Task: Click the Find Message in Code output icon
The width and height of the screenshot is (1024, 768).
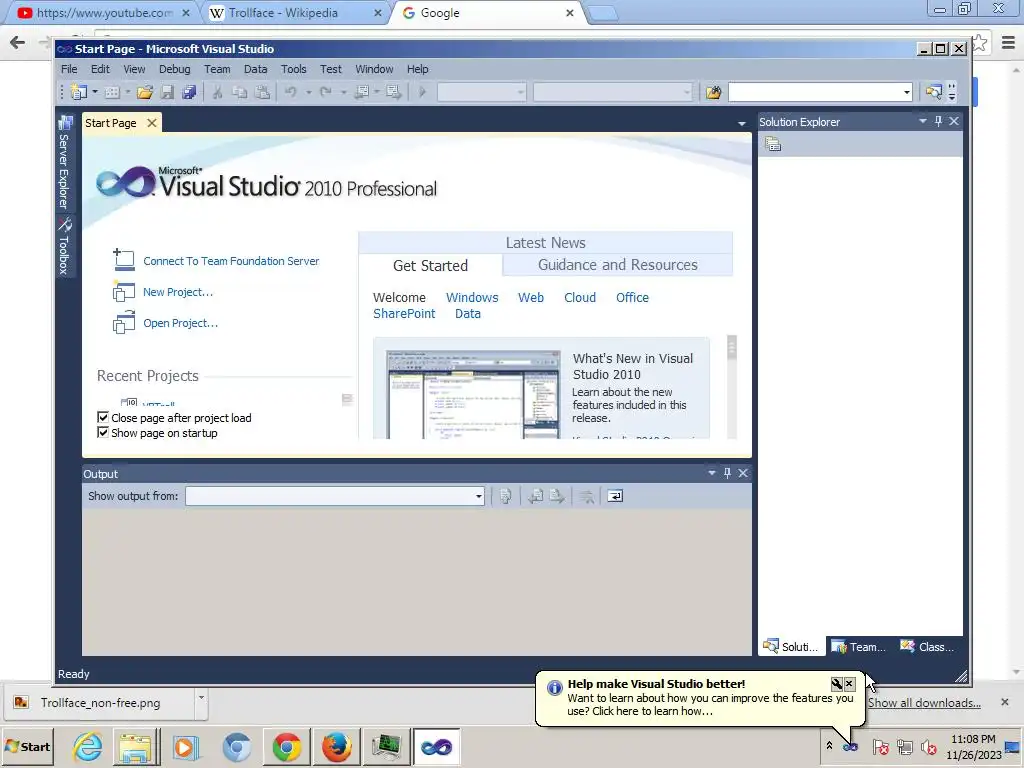Action: tap(505, 496)
